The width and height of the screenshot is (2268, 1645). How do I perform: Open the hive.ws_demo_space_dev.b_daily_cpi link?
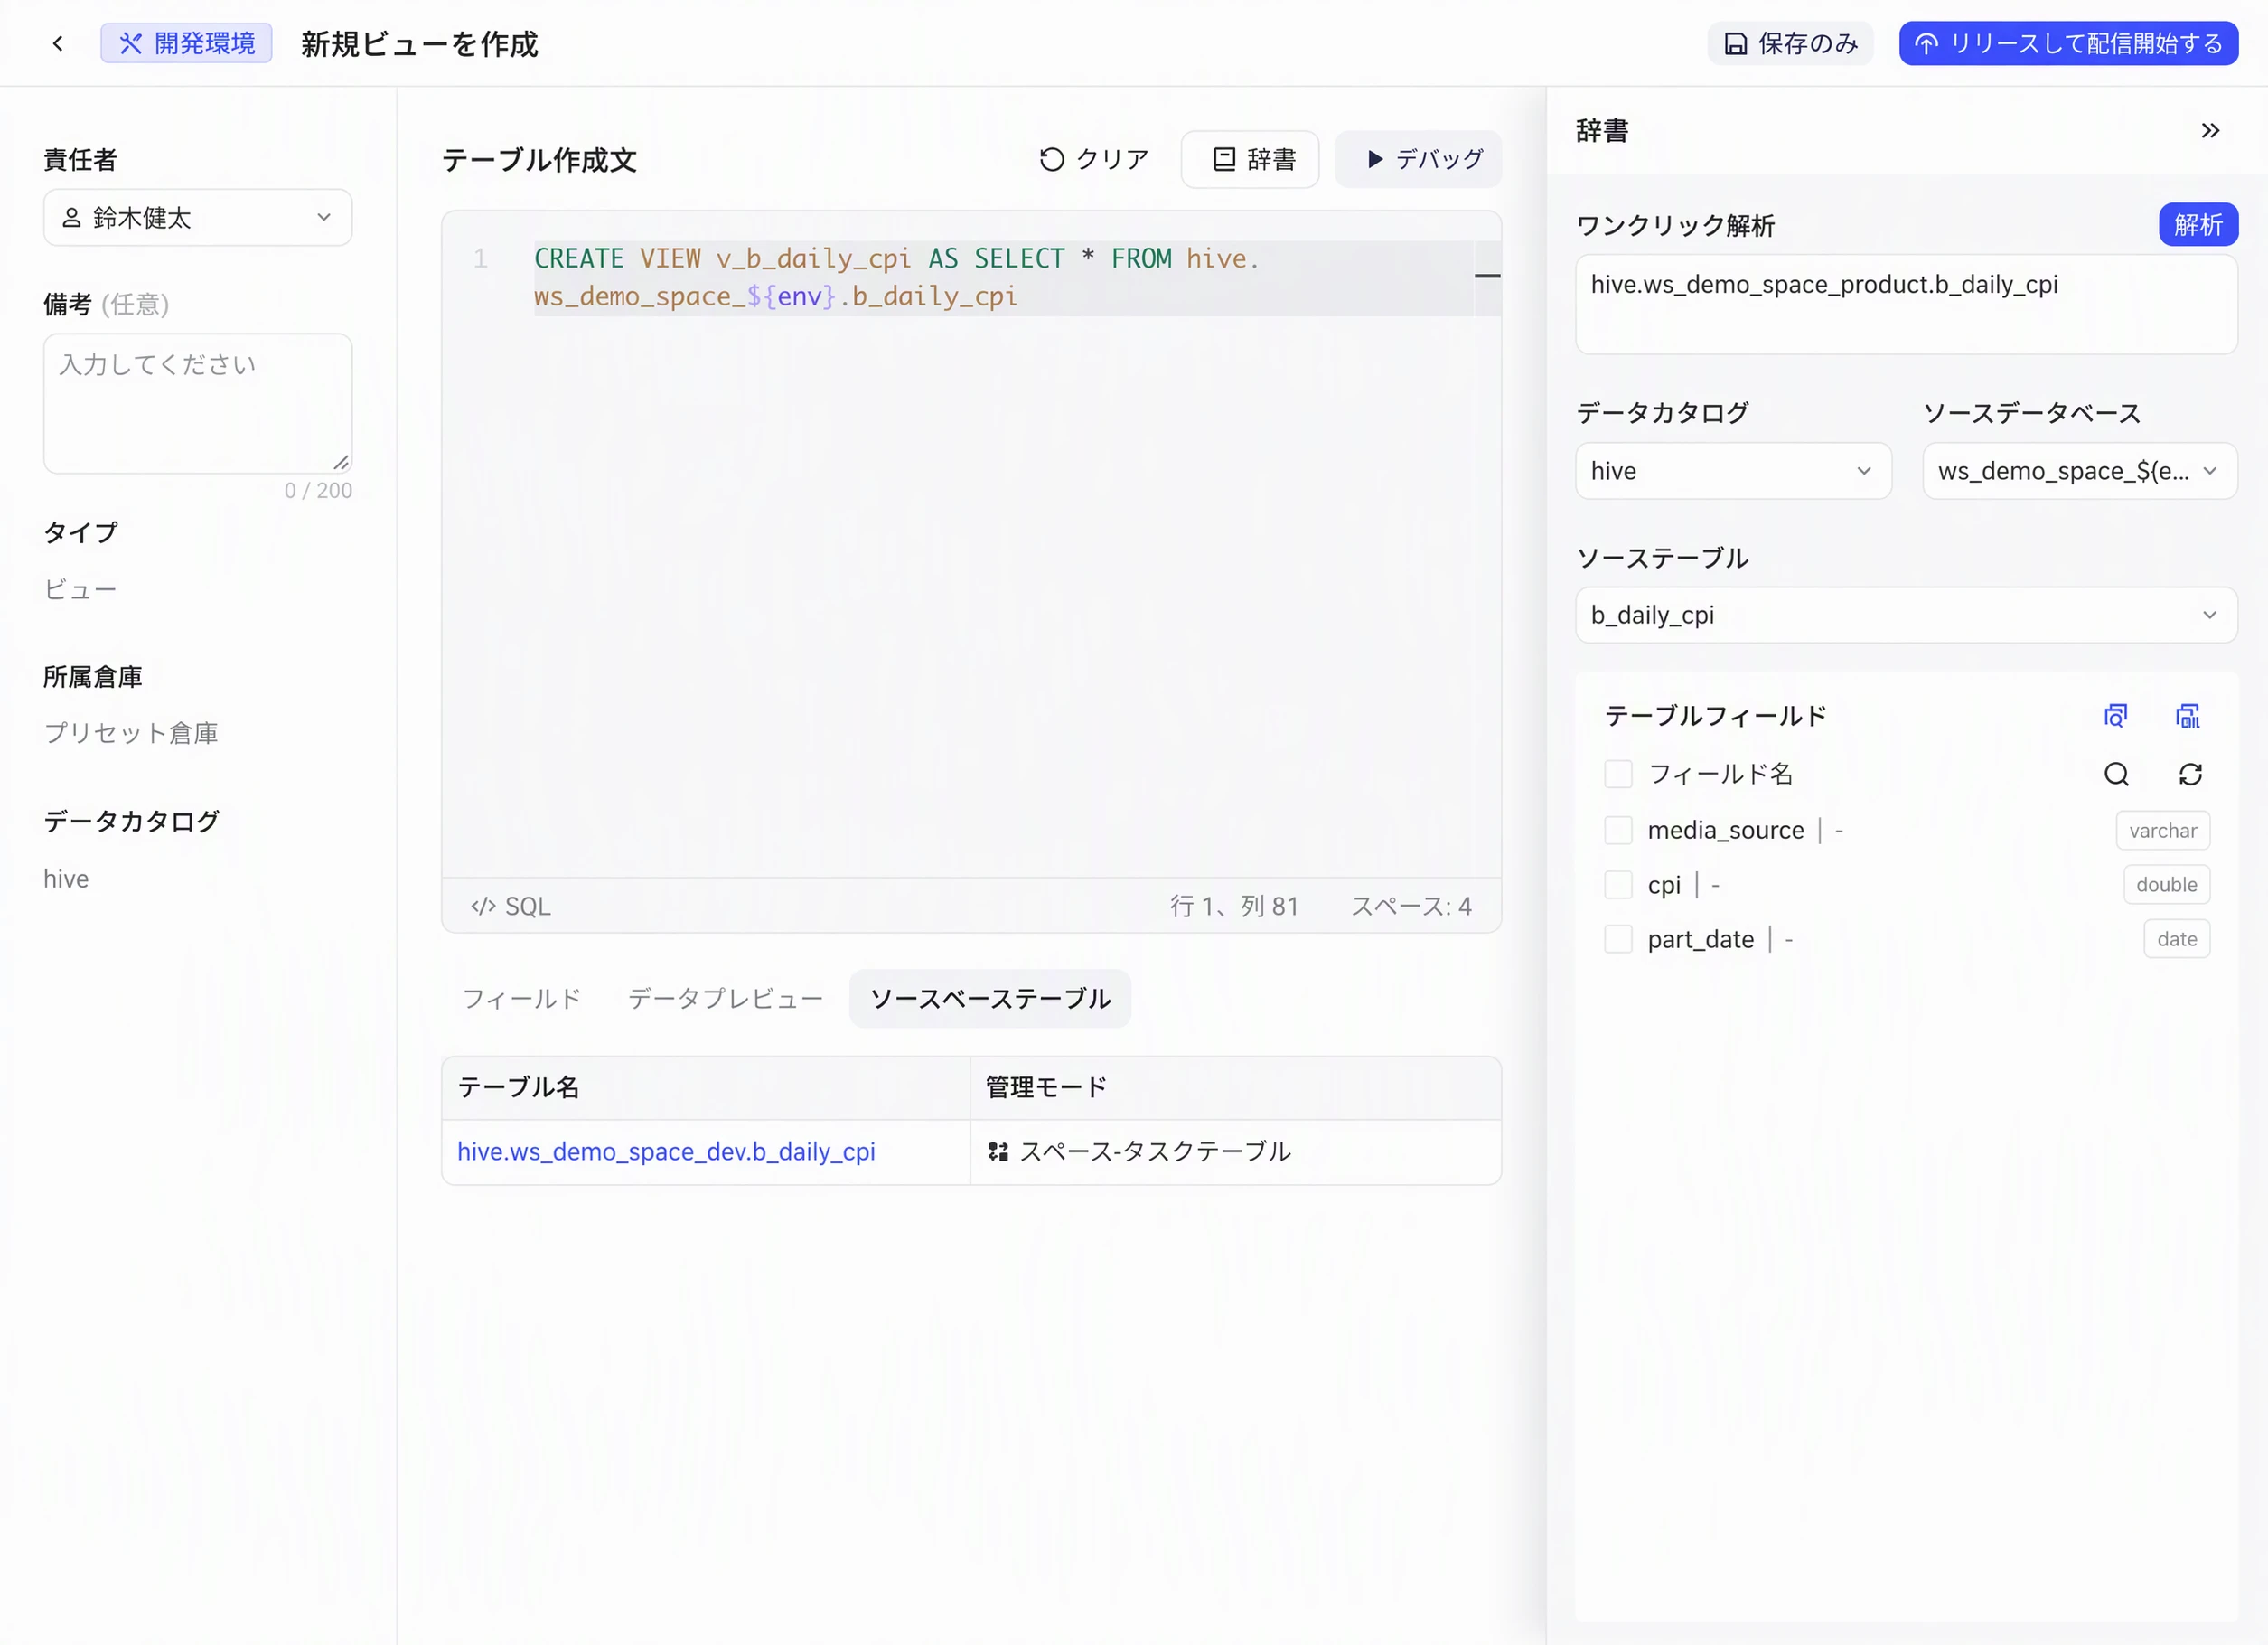point(666,1152)
